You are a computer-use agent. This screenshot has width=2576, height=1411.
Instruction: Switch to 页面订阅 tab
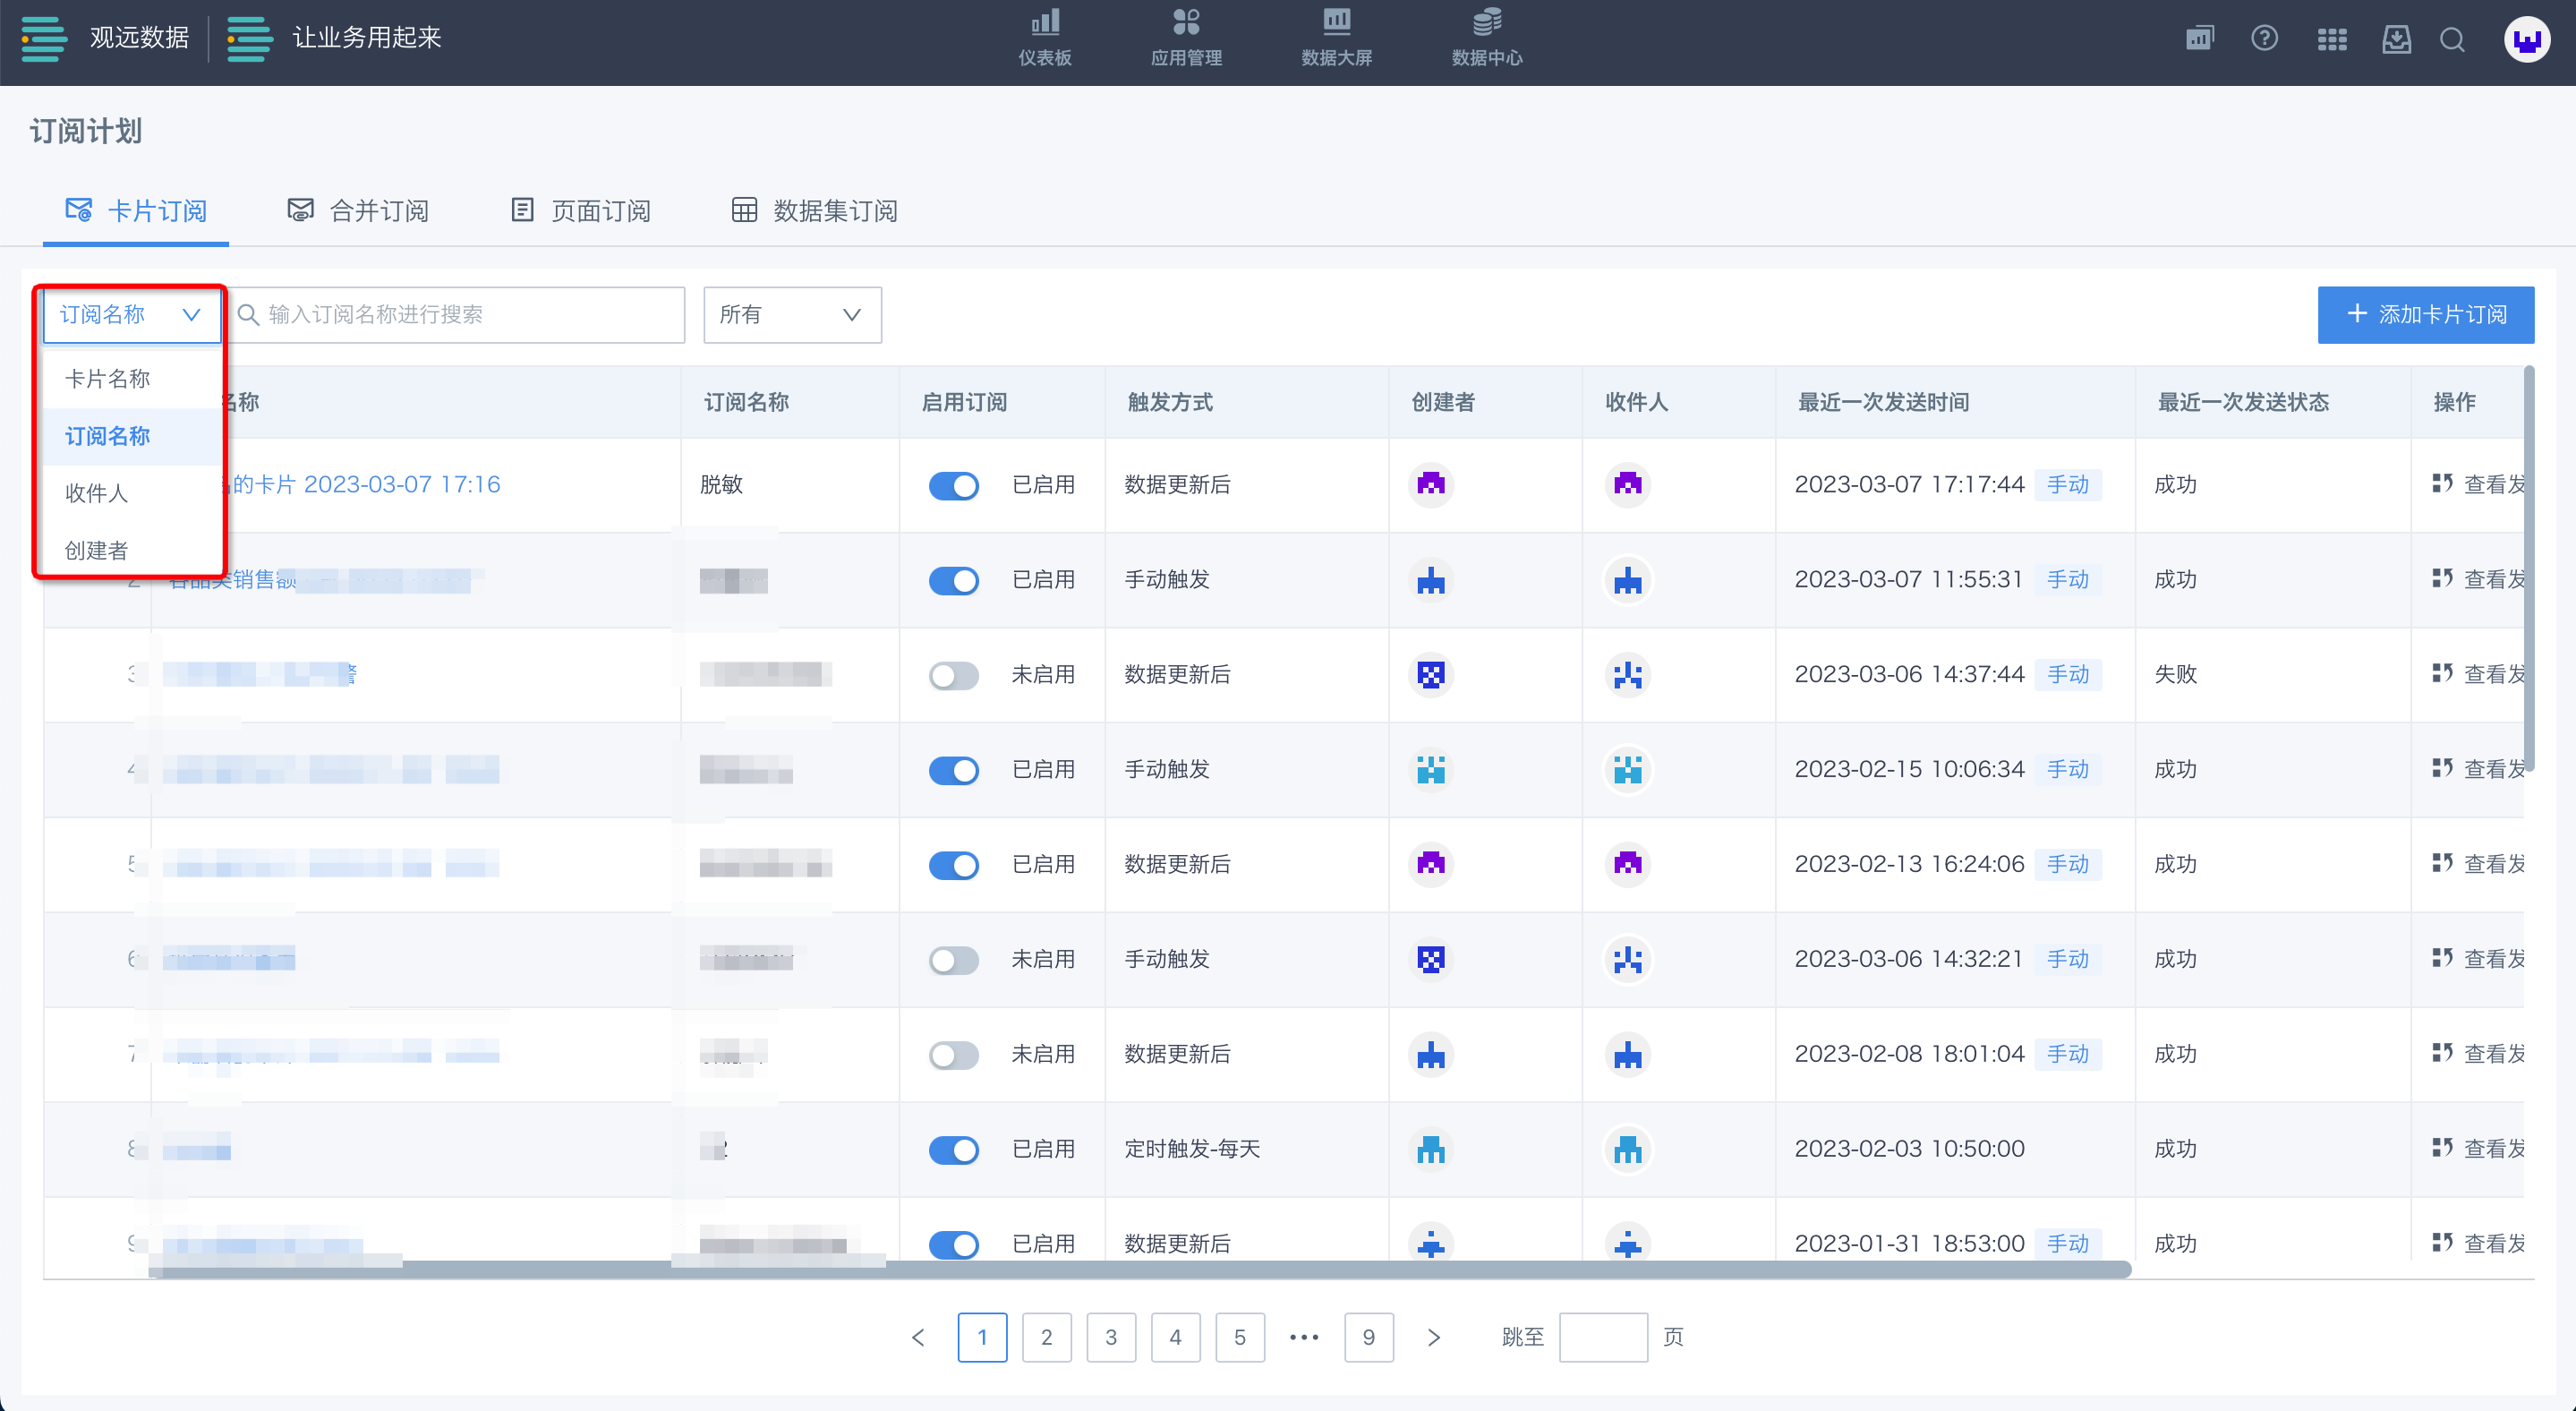(x=580, y=211)
